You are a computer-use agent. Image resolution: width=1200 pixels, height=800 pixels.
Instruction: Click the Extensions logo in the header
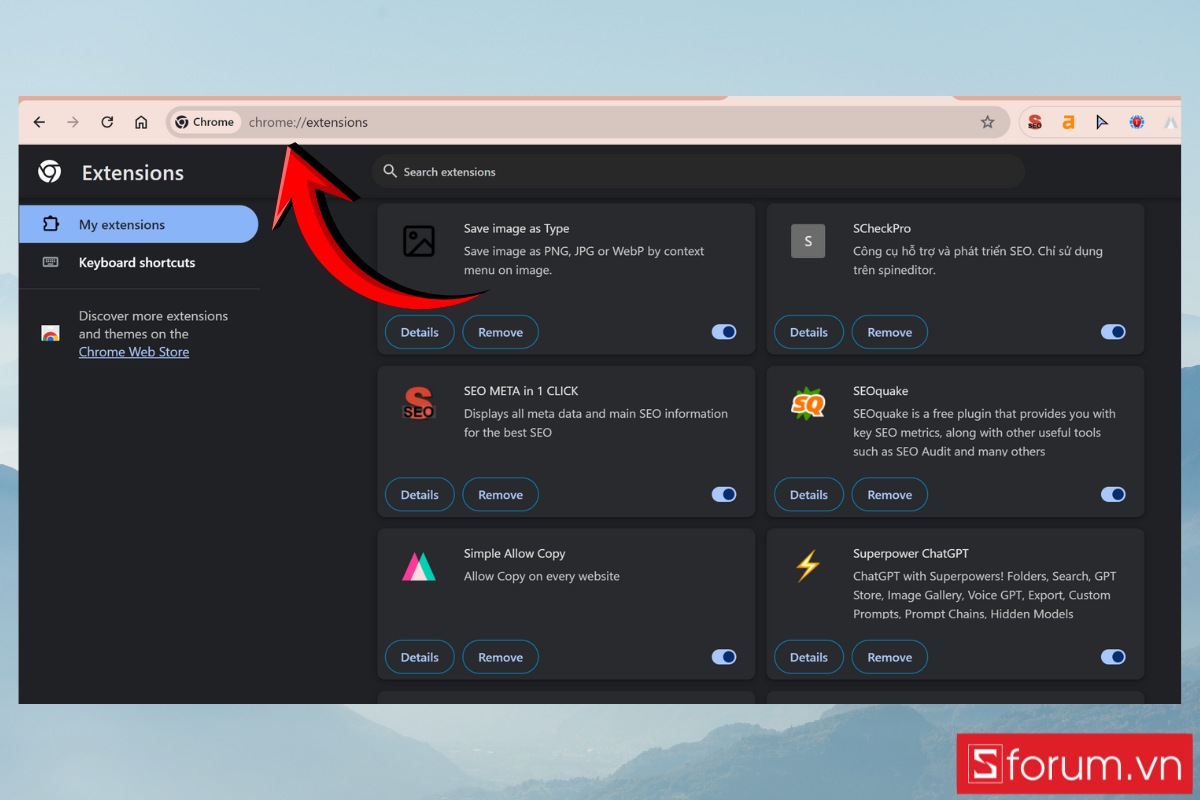click(48, 171)
